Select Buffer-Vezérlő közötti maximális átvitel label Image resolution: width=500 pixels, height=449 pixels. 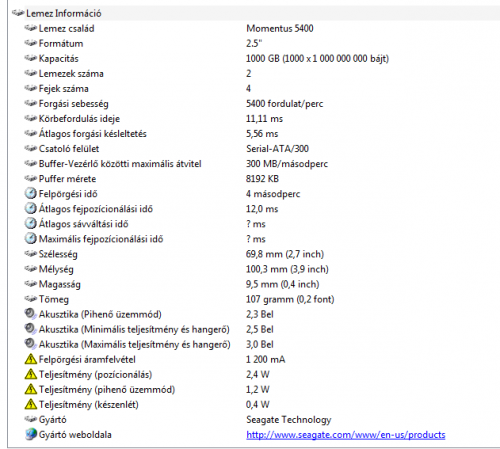pyautogui.click(x=120, y=164)
